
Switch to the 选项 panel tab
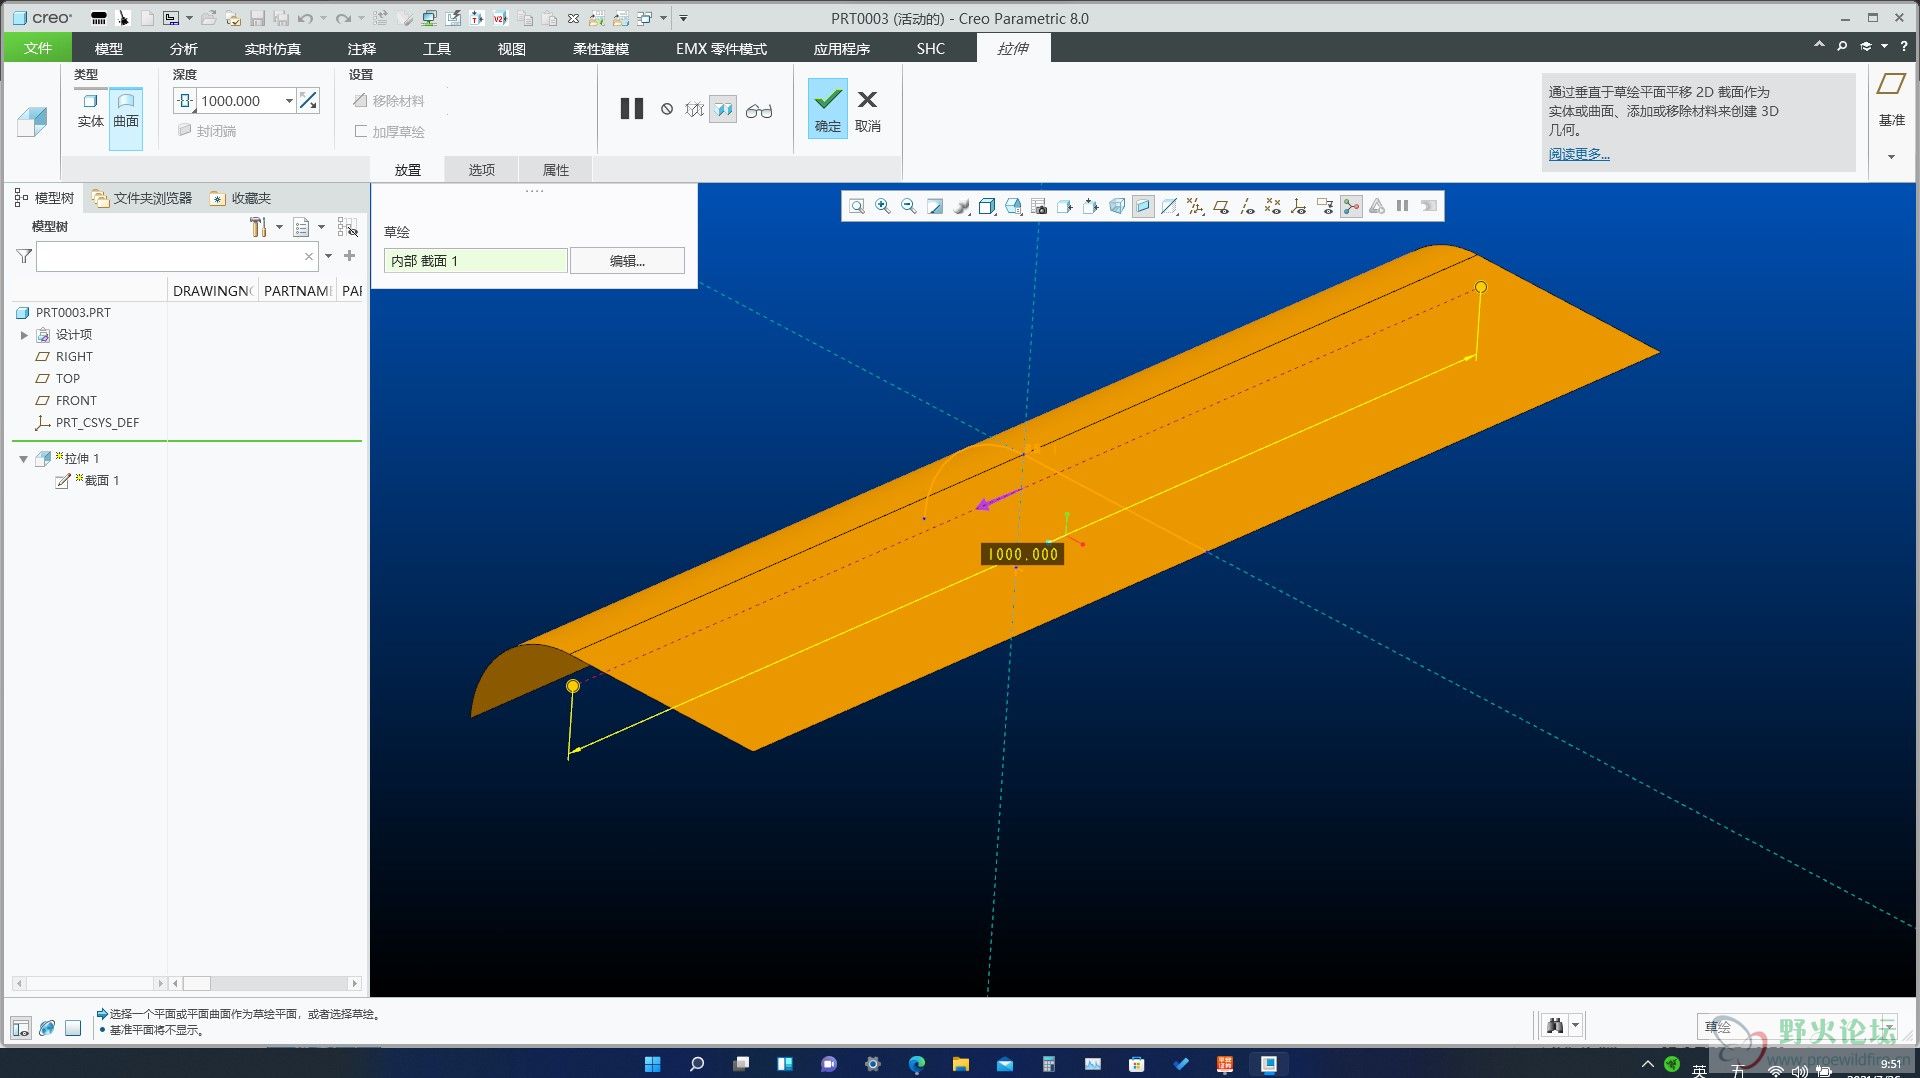(482, 170)
